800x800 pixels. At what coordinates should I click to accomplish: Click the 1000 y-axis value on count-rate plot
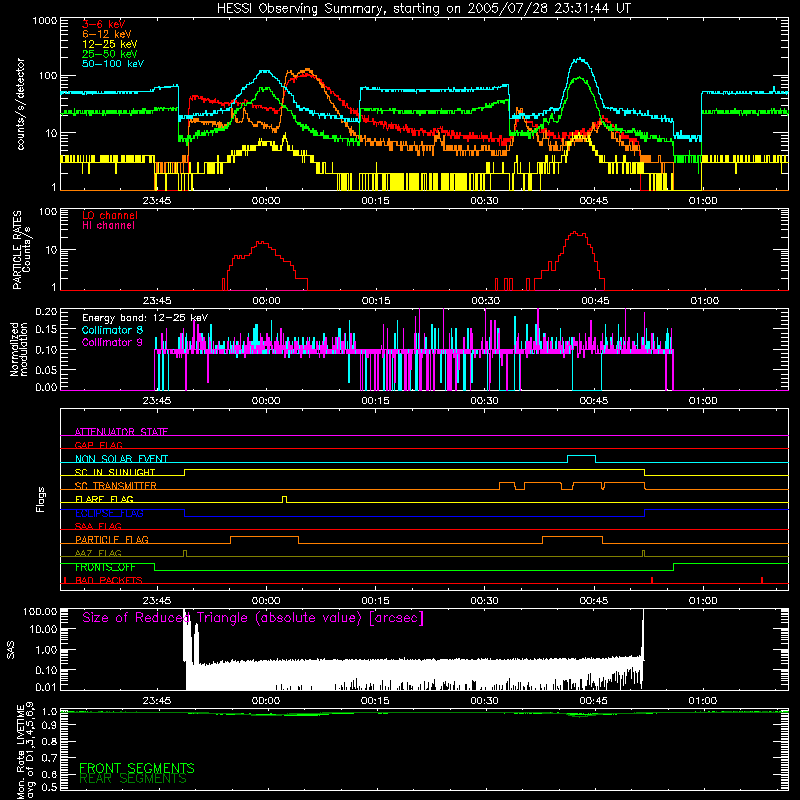point(44,21)
